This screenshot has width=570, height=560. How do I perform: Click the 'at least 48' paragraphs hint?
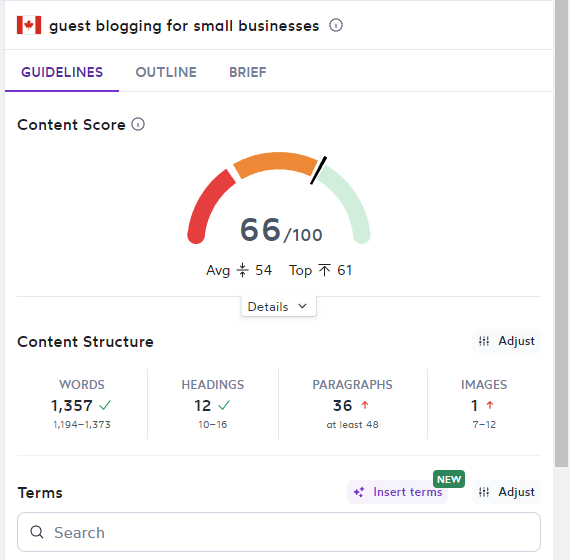point(352,424)
